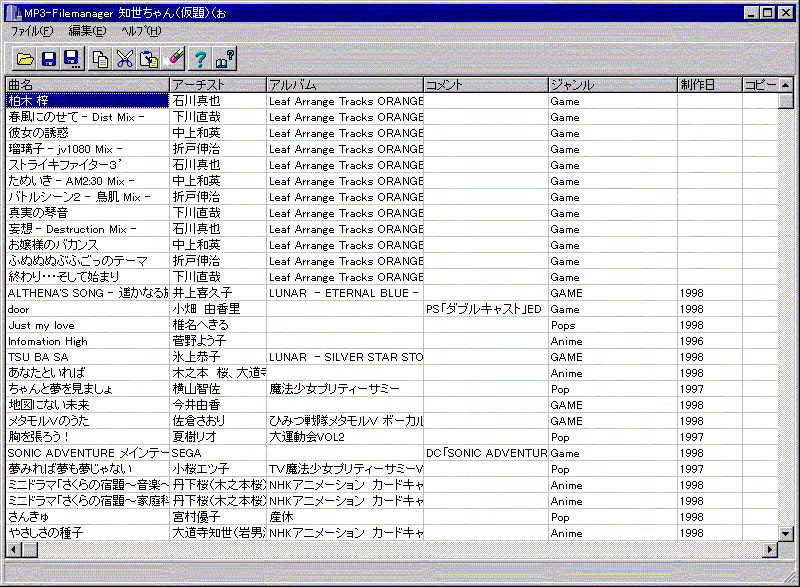800x587 pixels.
Task: Click the コメント column header
Action: click(x=486, y=85)
